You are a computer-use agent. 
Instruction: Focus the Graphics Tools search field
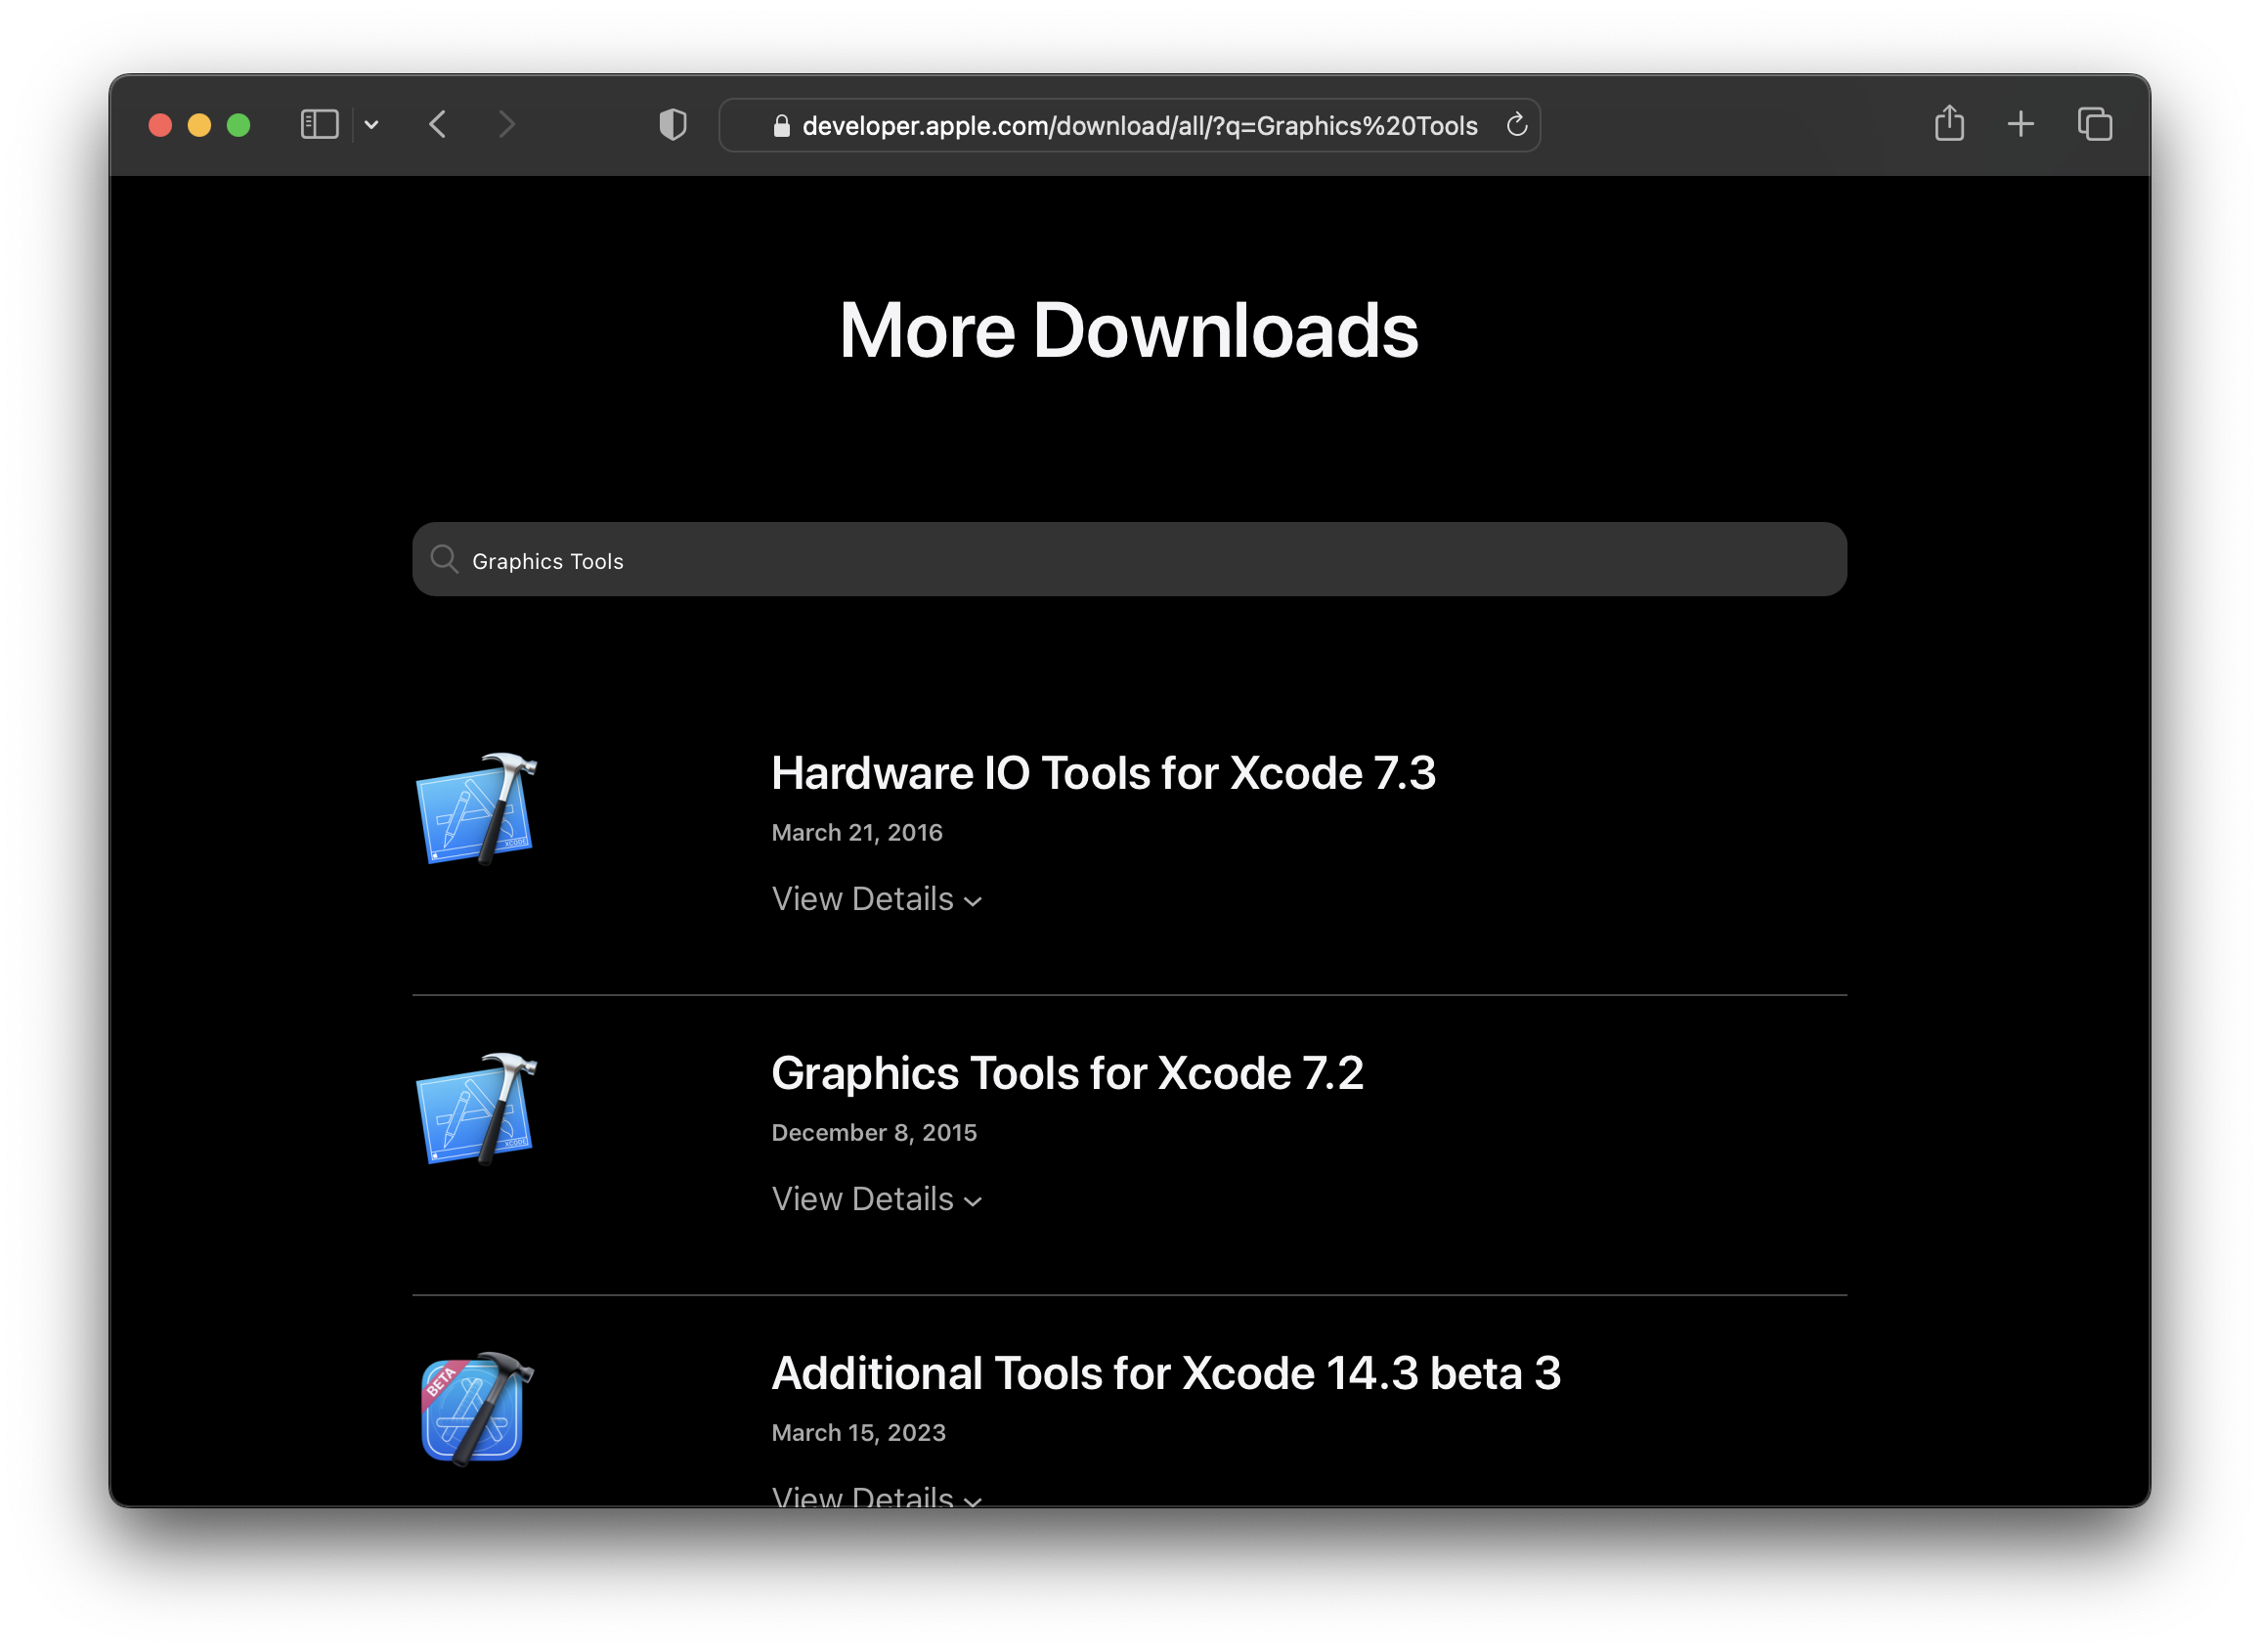1129,560
